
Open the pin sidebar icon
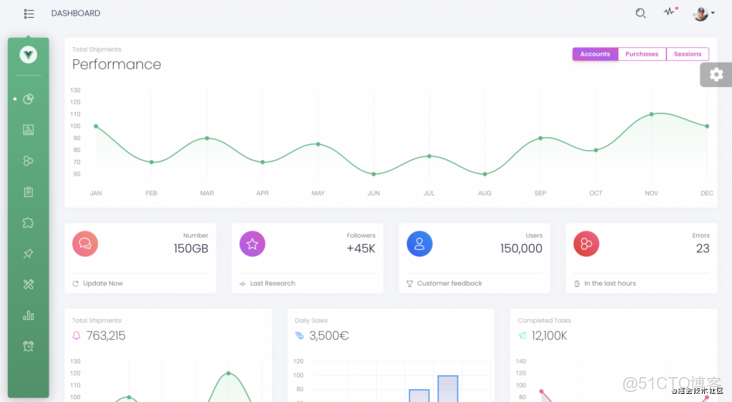point(28,254)
